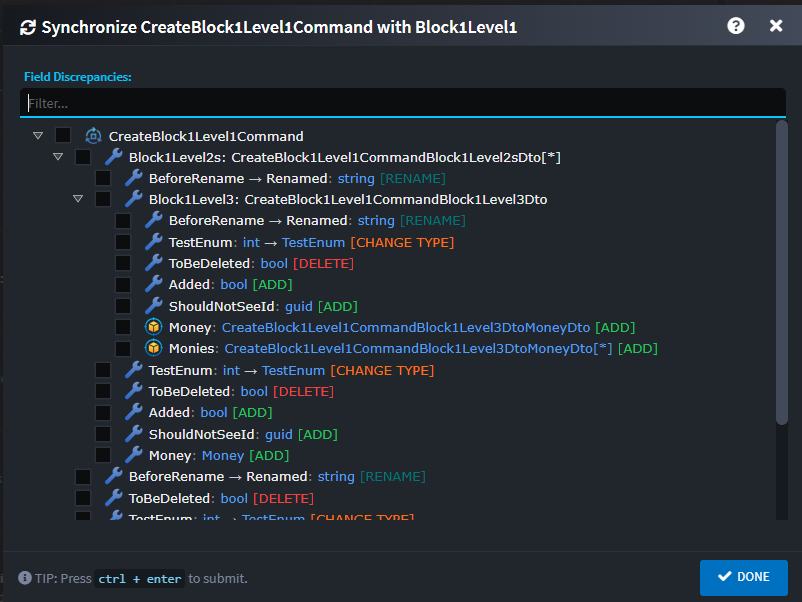
Task: Collapse the CreateBlock1Level1Command root node
Action: point(38,136)
